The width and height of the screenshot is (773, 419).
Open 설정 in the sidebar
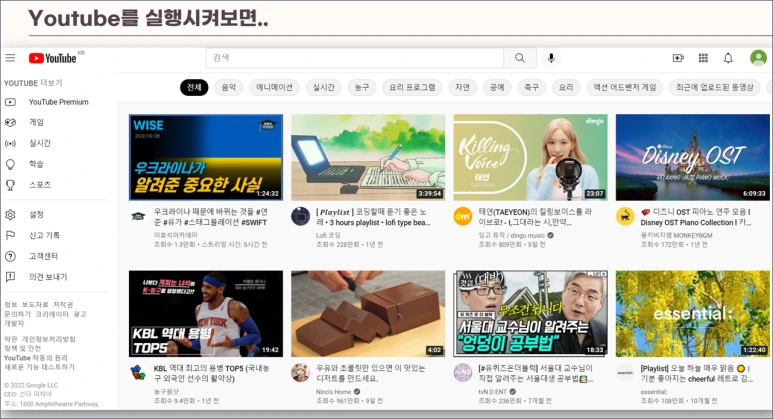coord(36,215)
